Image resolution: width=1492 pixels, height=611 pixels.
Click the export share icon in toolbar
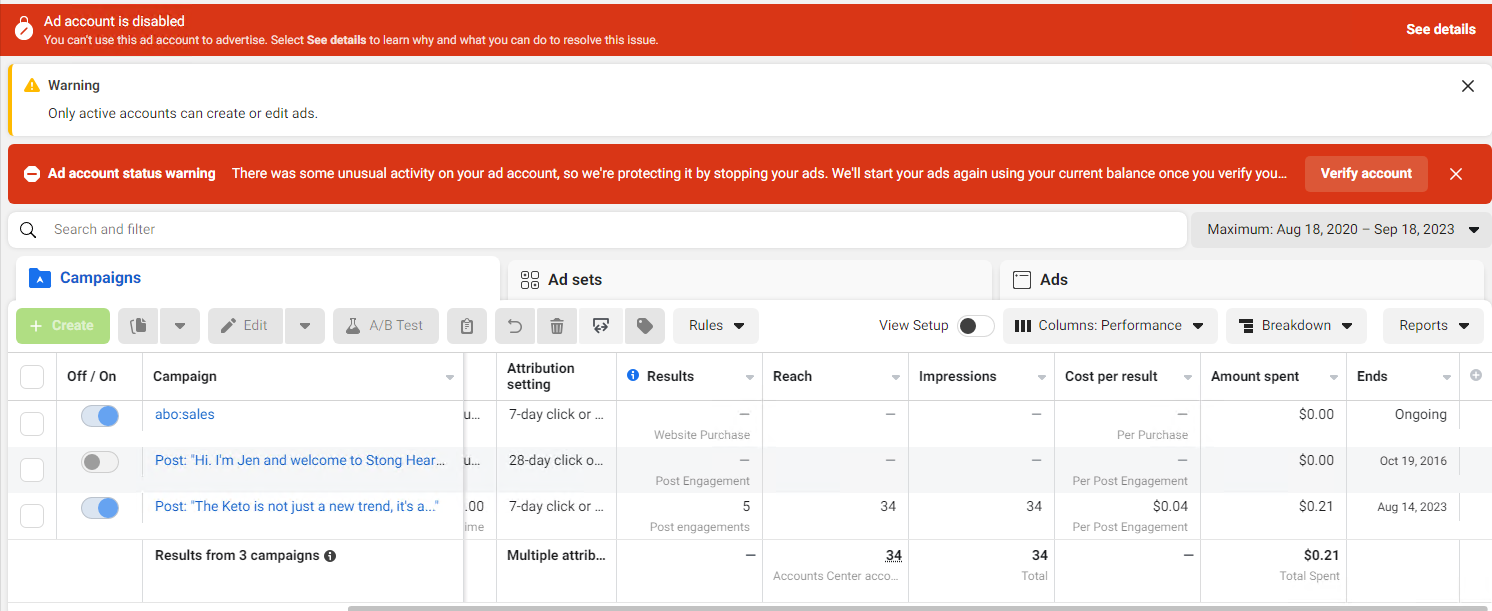point(601,325)
